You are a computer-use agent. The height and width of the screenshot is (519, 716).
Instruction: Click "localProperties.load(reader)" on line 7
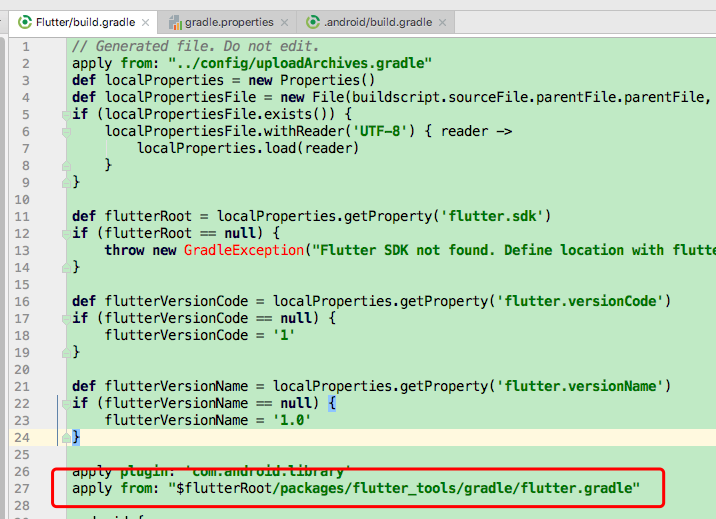(x=248, y=148)
